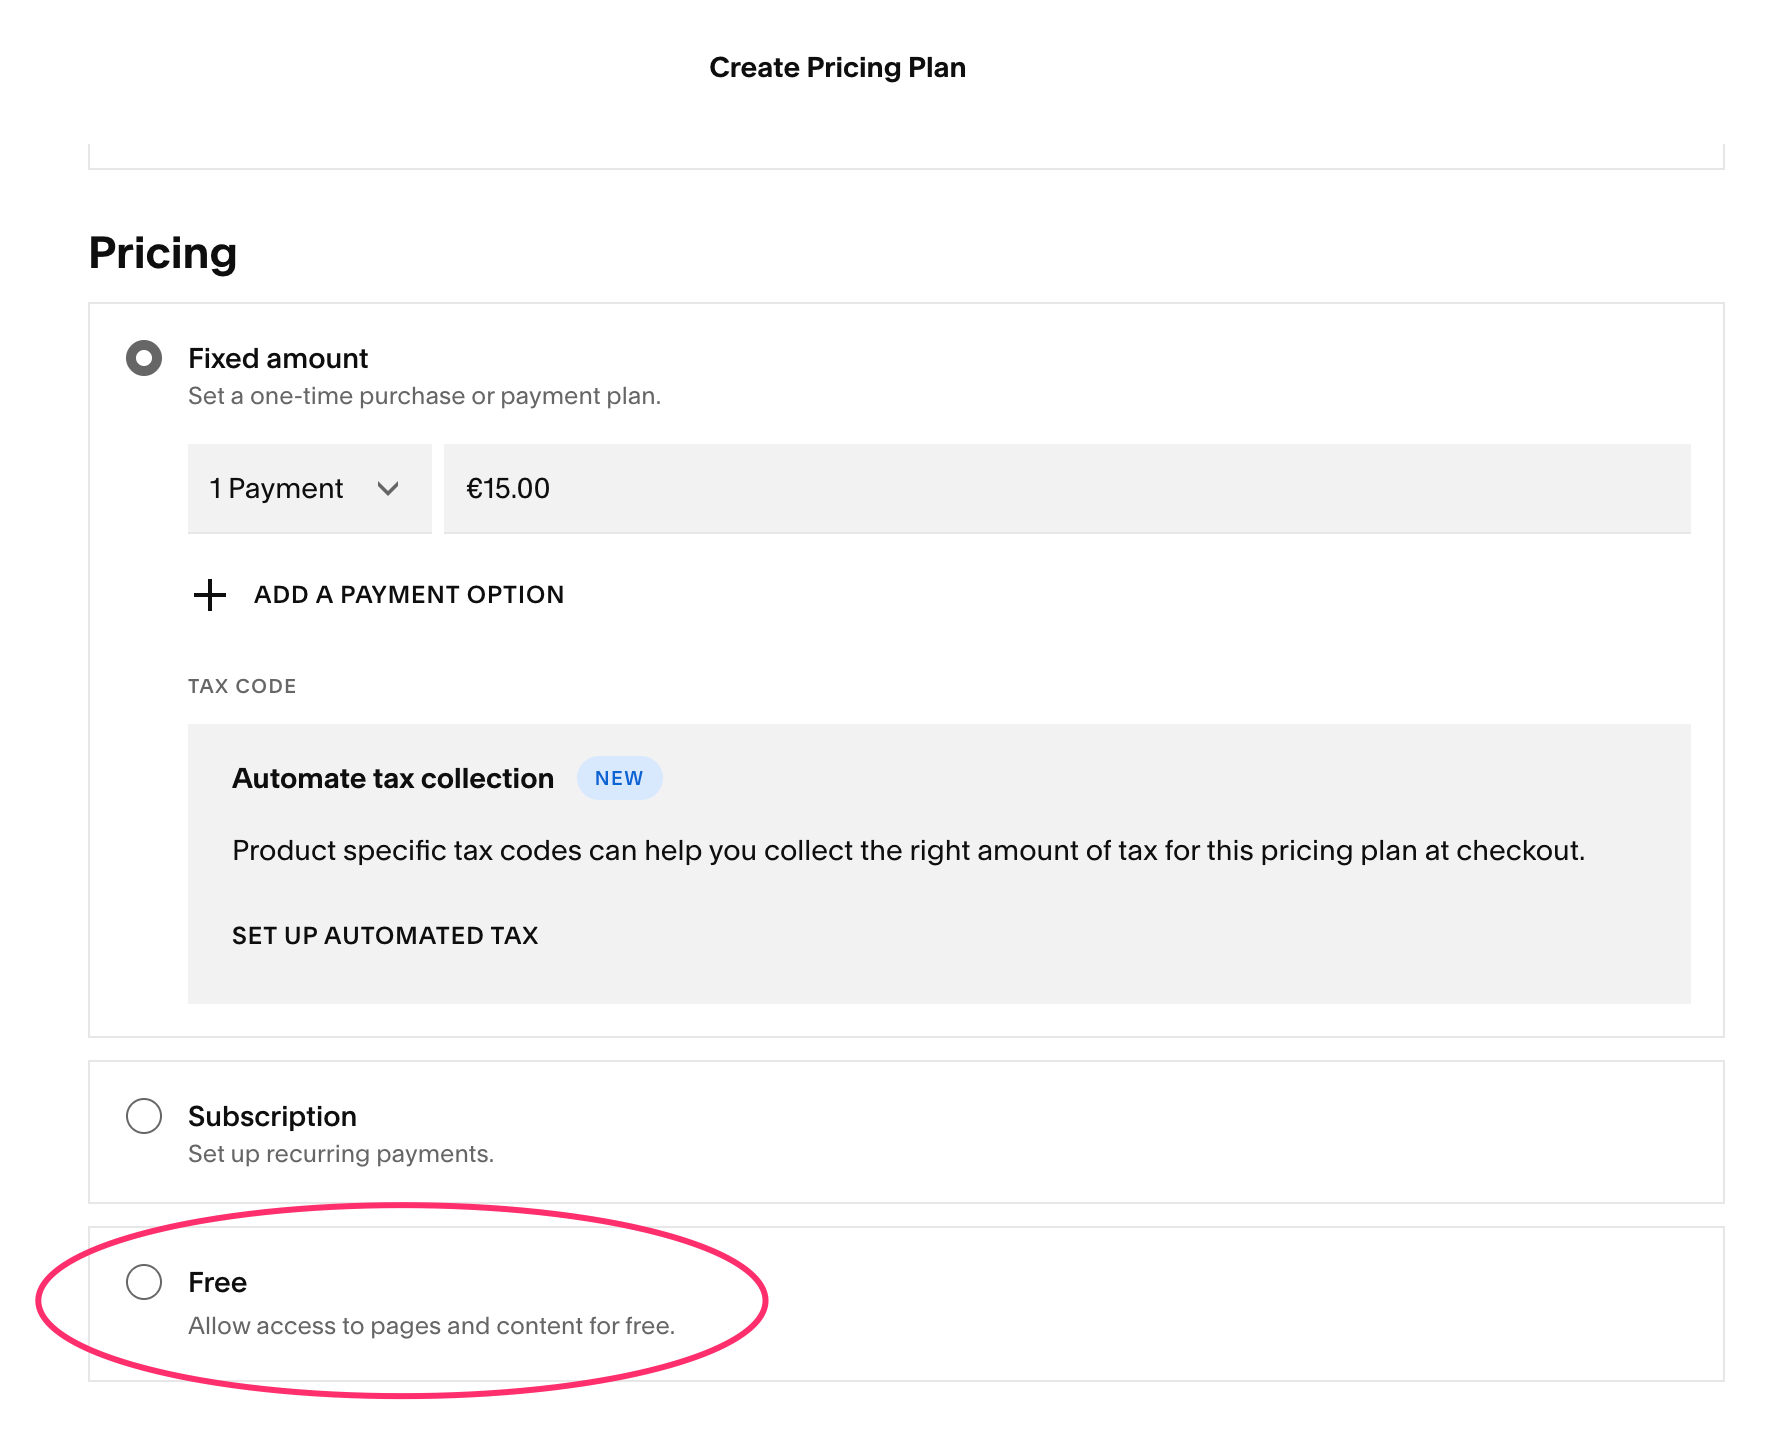Click the empty Free radio circle

[x=143, y=1282]
